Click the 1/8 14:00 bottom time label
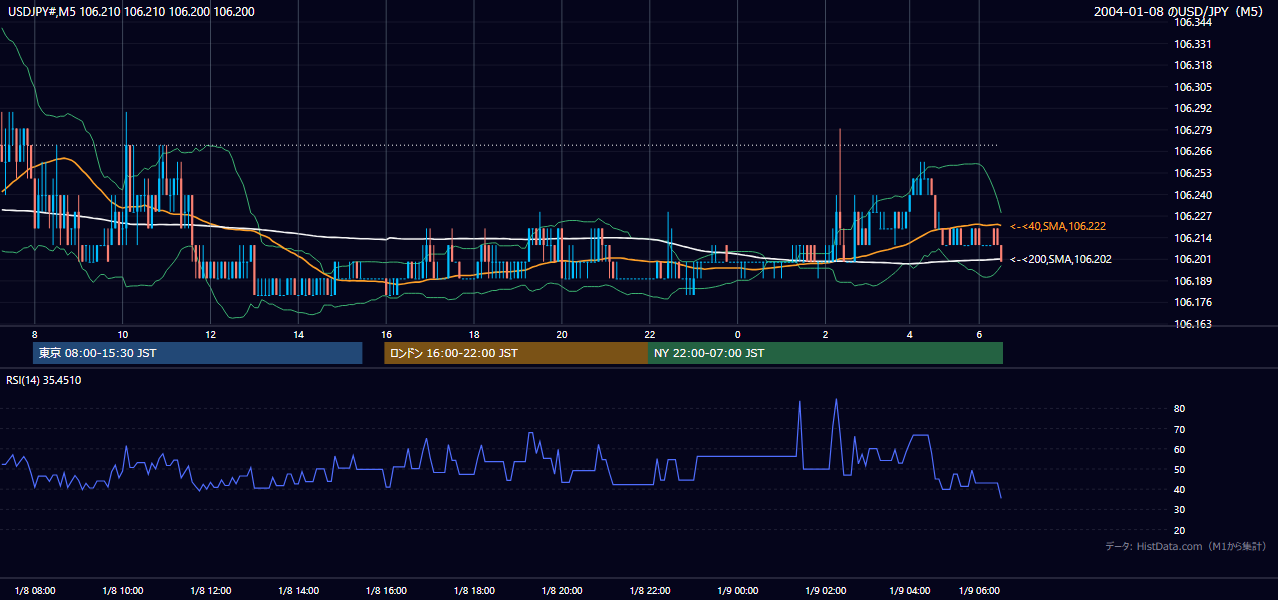 tap(298, 591)
